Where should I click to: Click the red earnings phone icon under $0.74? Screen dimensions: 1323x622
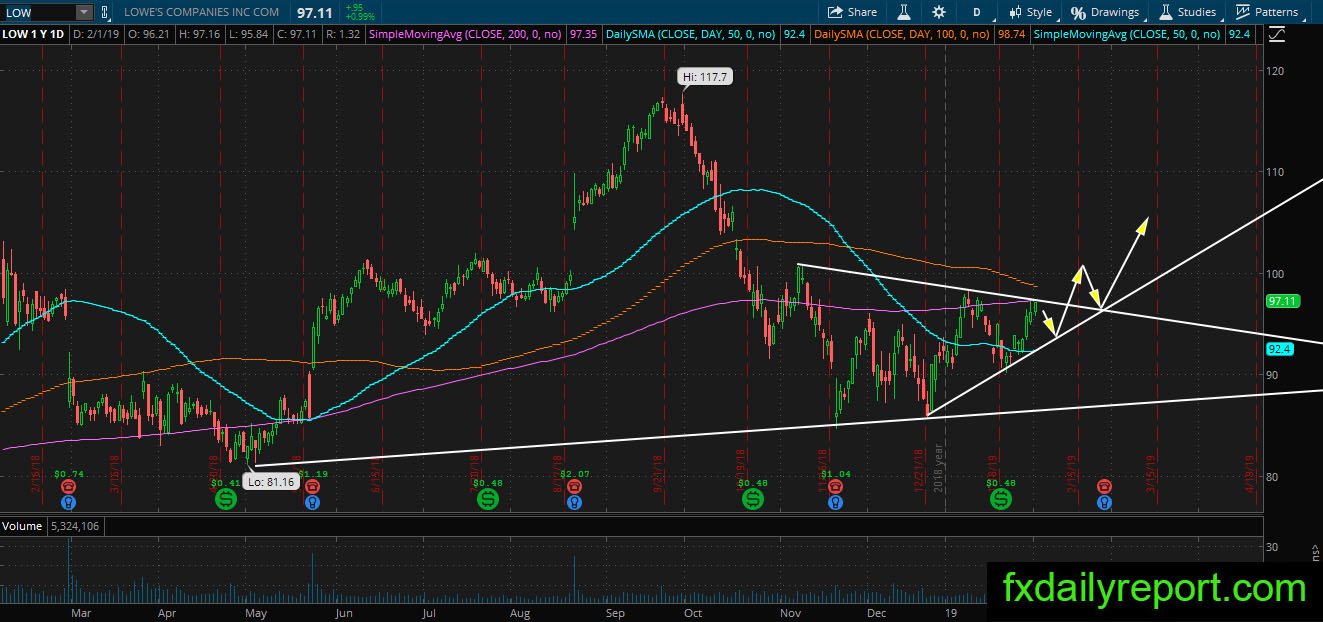coord(69,485)
